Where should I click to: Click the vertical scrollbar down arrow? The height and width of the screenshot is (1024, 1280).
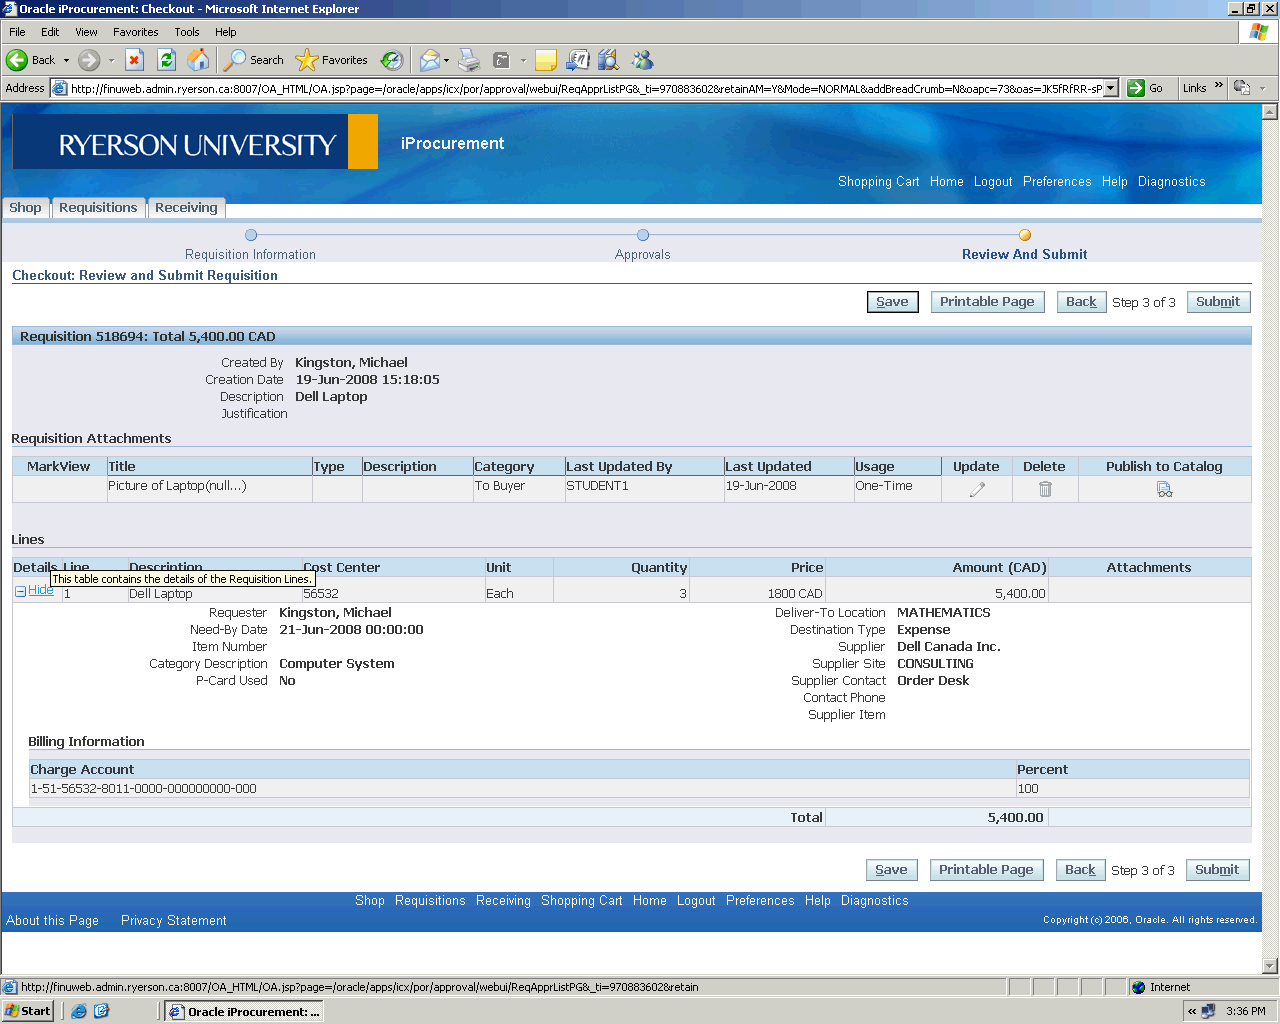pyautogui.click(x=1270, y=966)
